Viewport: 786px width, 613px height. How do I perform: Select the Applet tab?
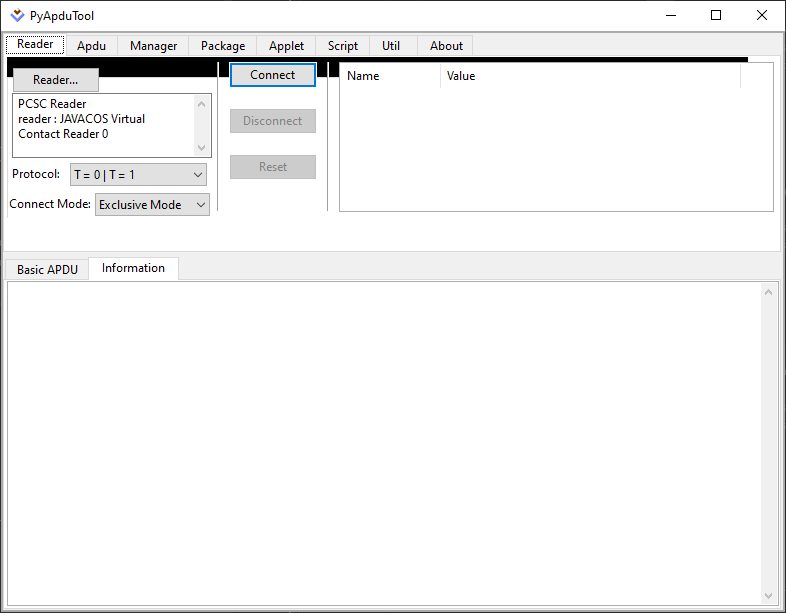(x=286, y=46)
